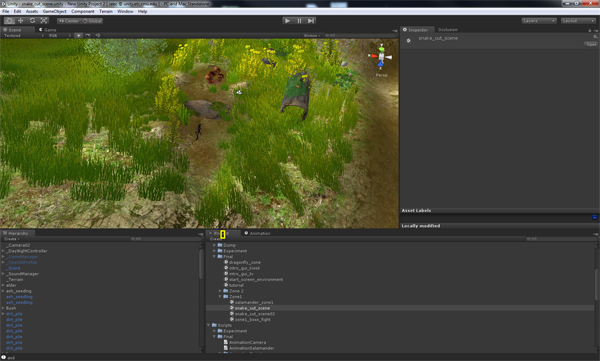Open the Layout dropdown

pos(578,21)
